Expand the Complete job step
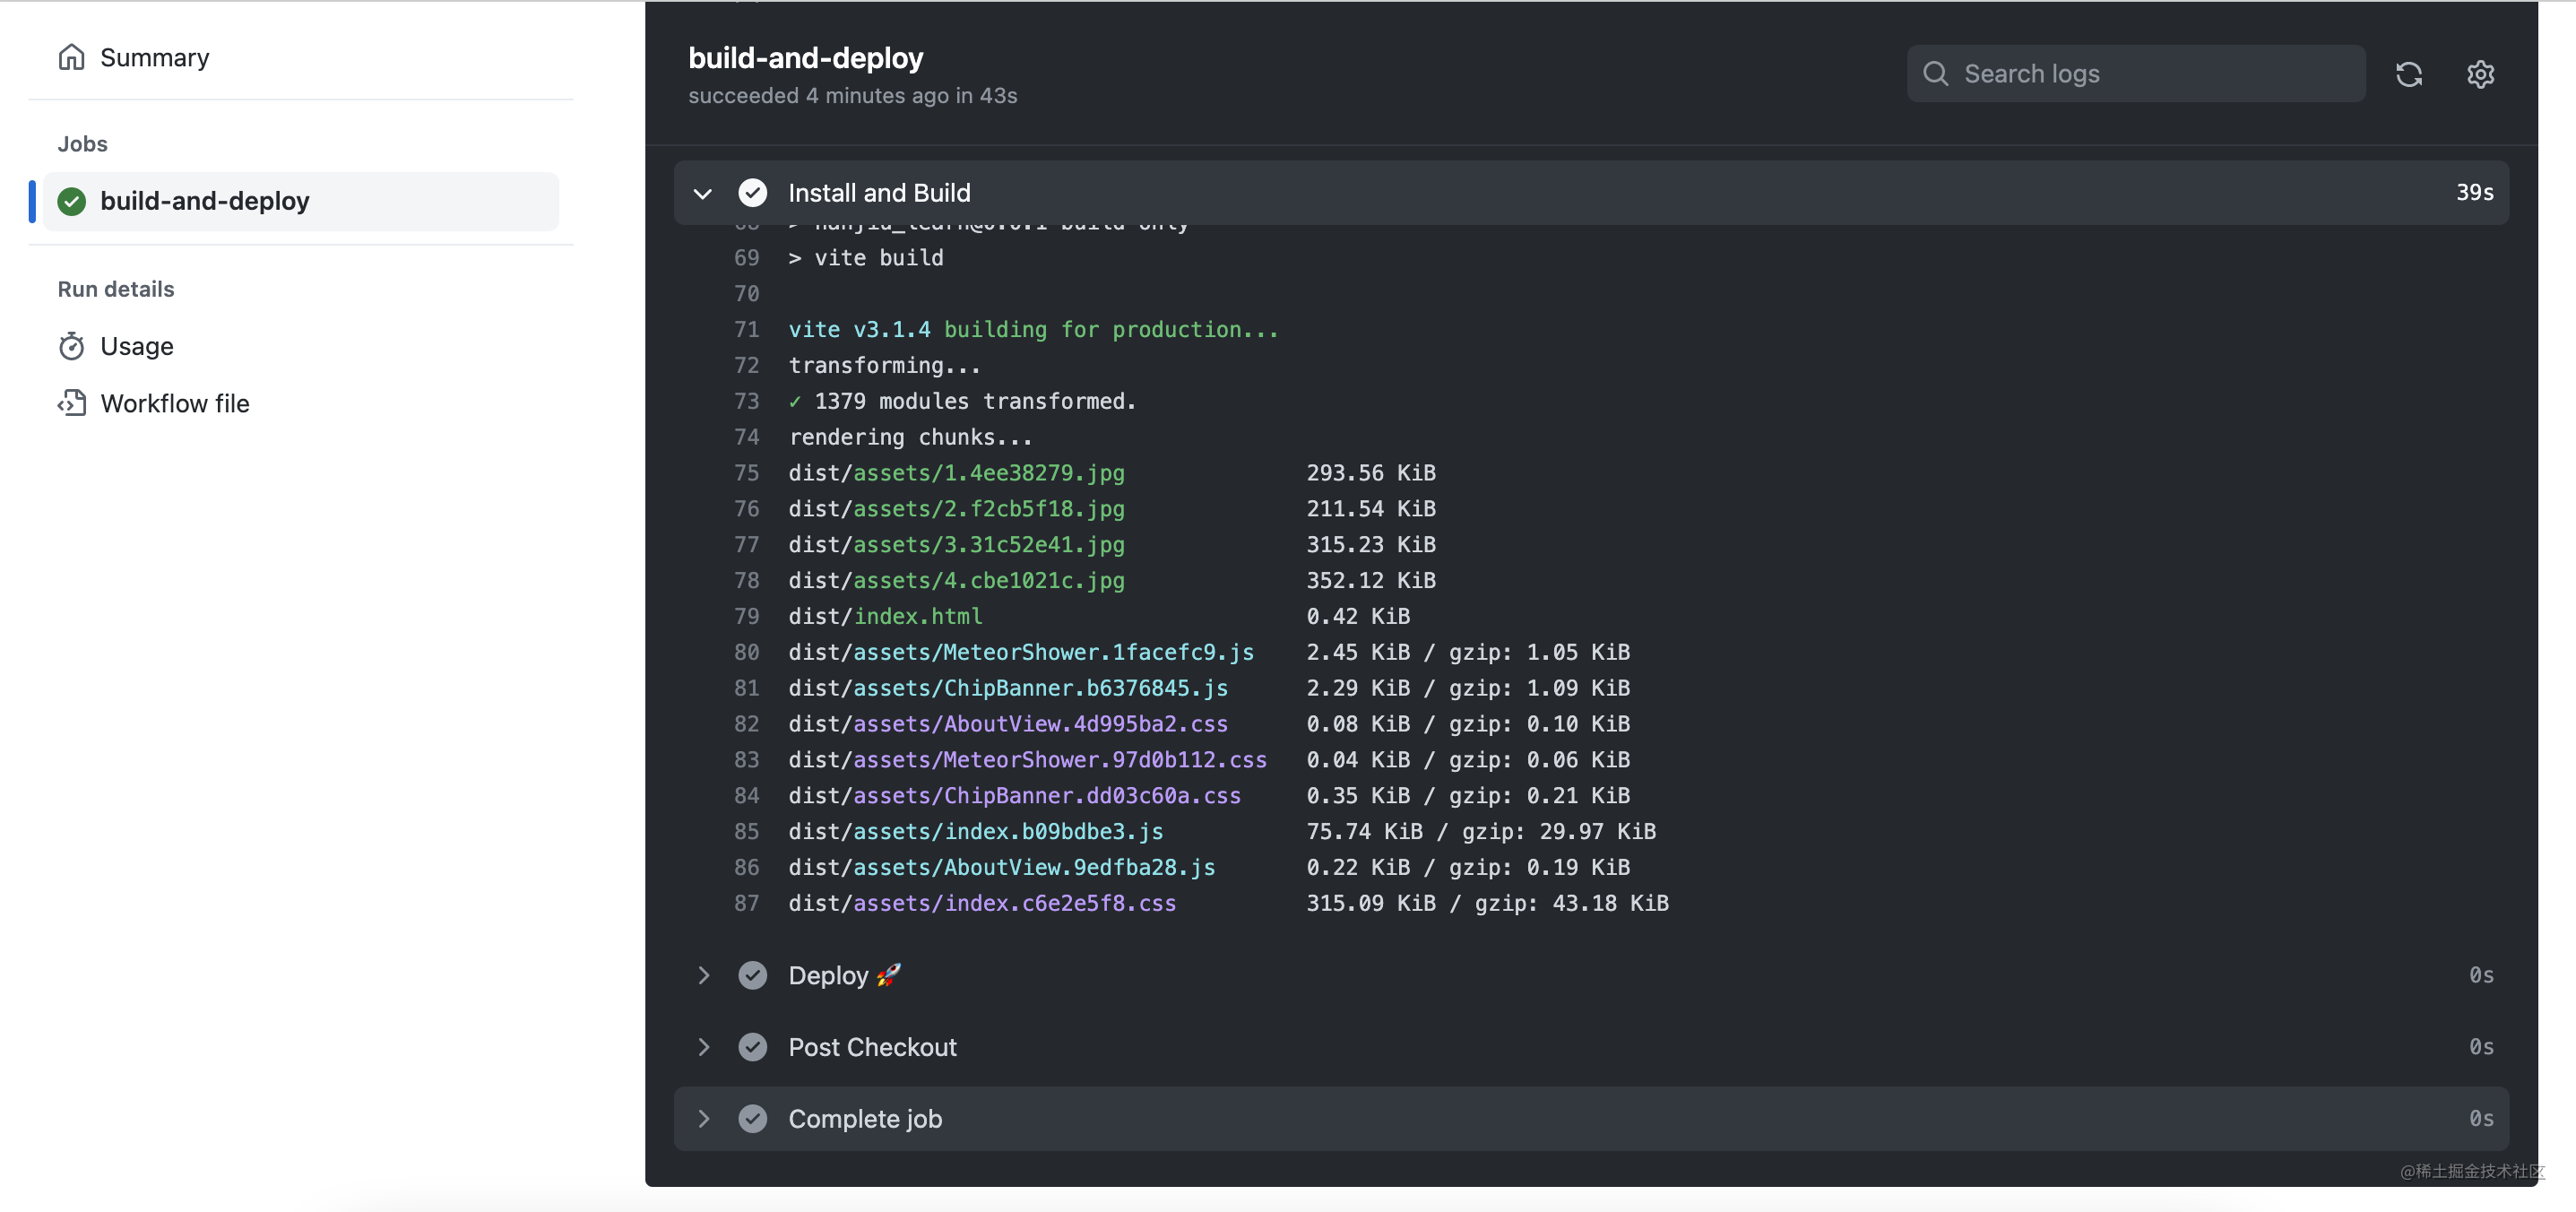The image size is (2576, 1212). point(703,1117)
